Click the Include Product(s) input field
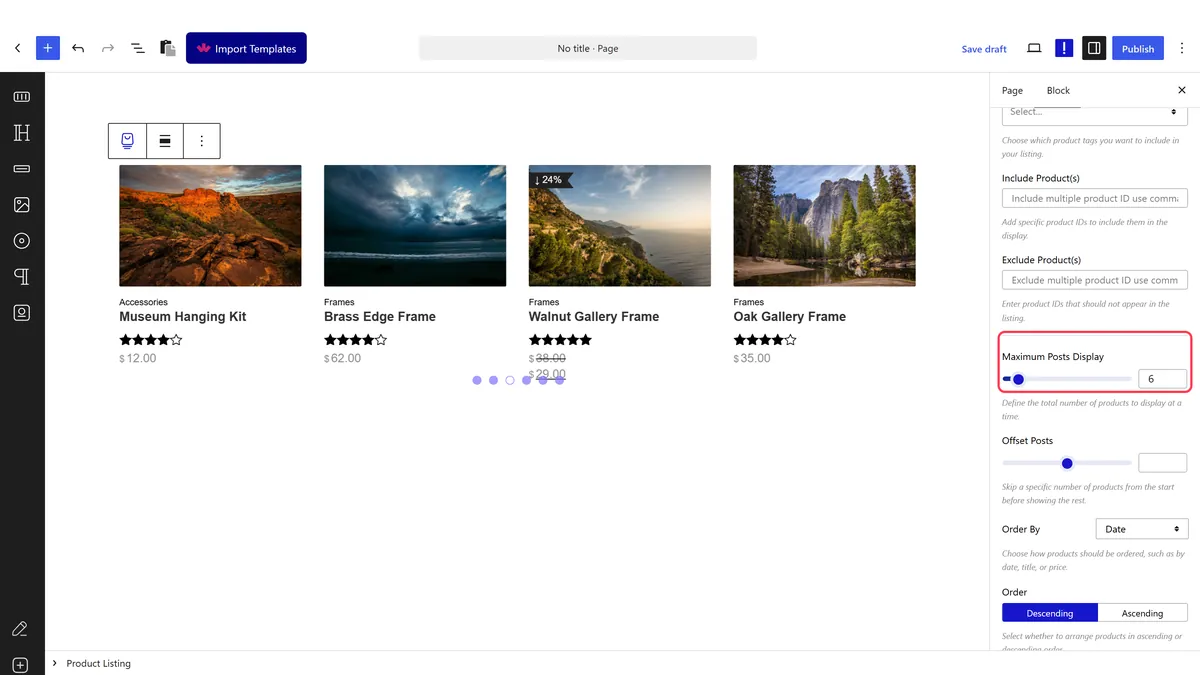The width and height of the screenshot is (1200, 675). (x=1095, y=198)
